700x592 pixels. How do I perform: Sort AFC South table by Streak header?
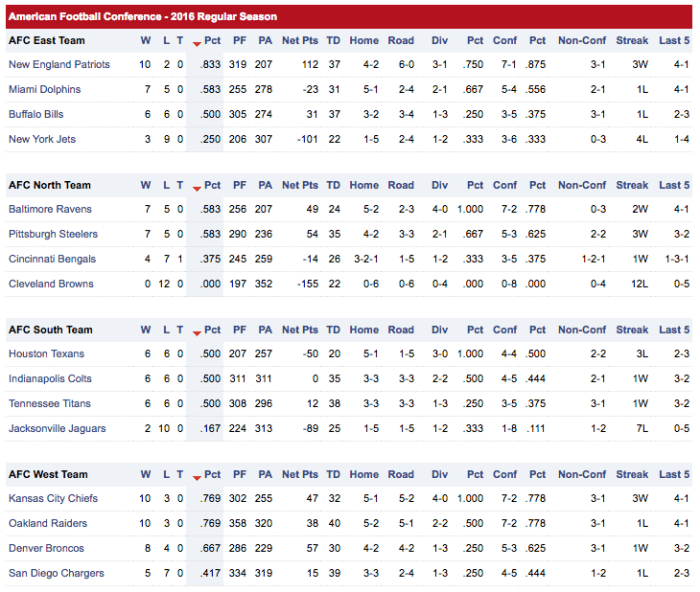pyautogui.click(x=632, y=330)
